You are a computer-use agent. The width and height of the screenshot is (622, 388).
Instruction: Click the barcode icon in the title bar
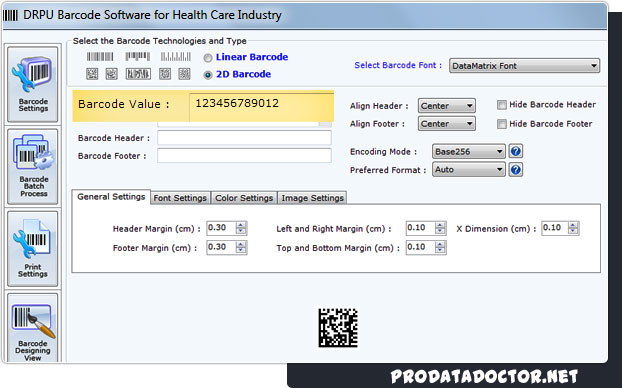point(10,15)
